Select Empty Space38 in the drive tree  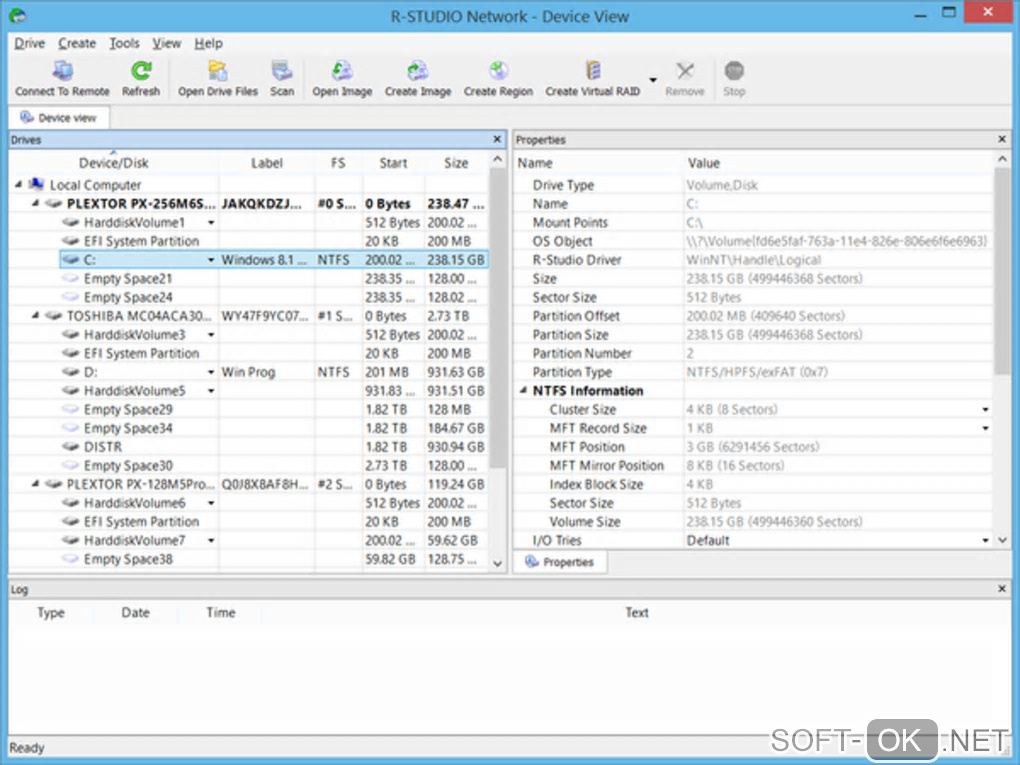point(128,559)
